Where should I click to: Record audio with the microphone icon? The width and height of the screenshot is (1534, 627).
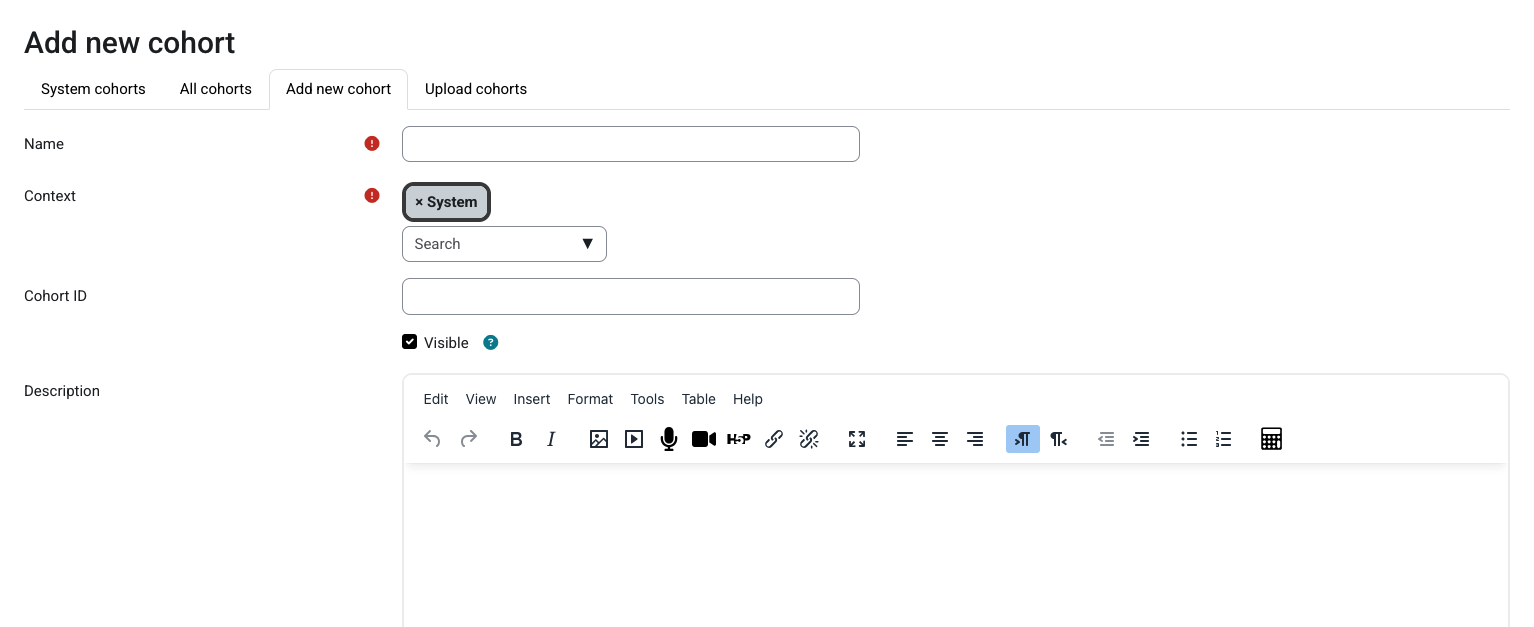(668, 439)
